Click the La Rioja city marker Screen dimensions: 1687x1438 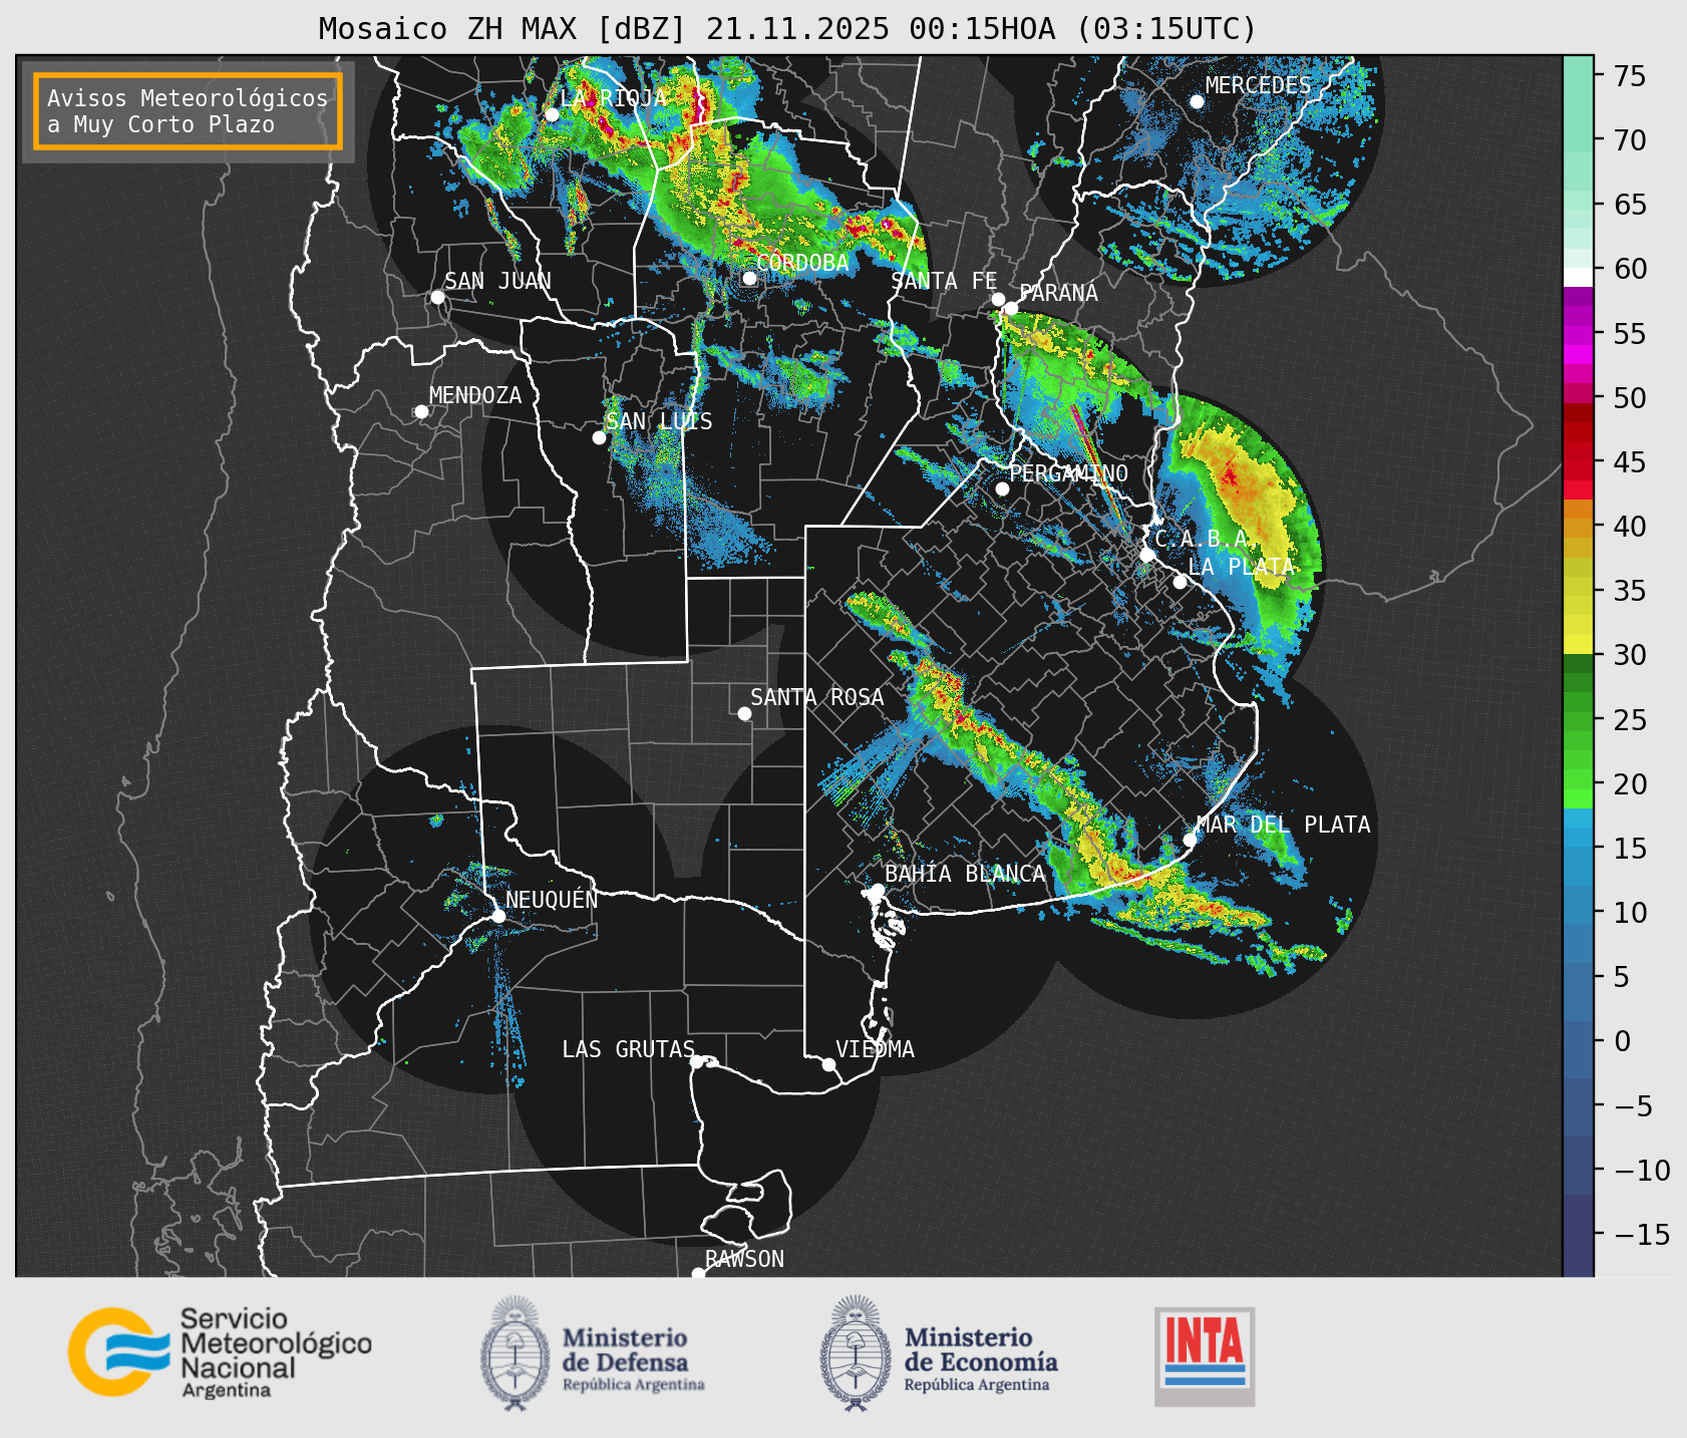point(552,115)
